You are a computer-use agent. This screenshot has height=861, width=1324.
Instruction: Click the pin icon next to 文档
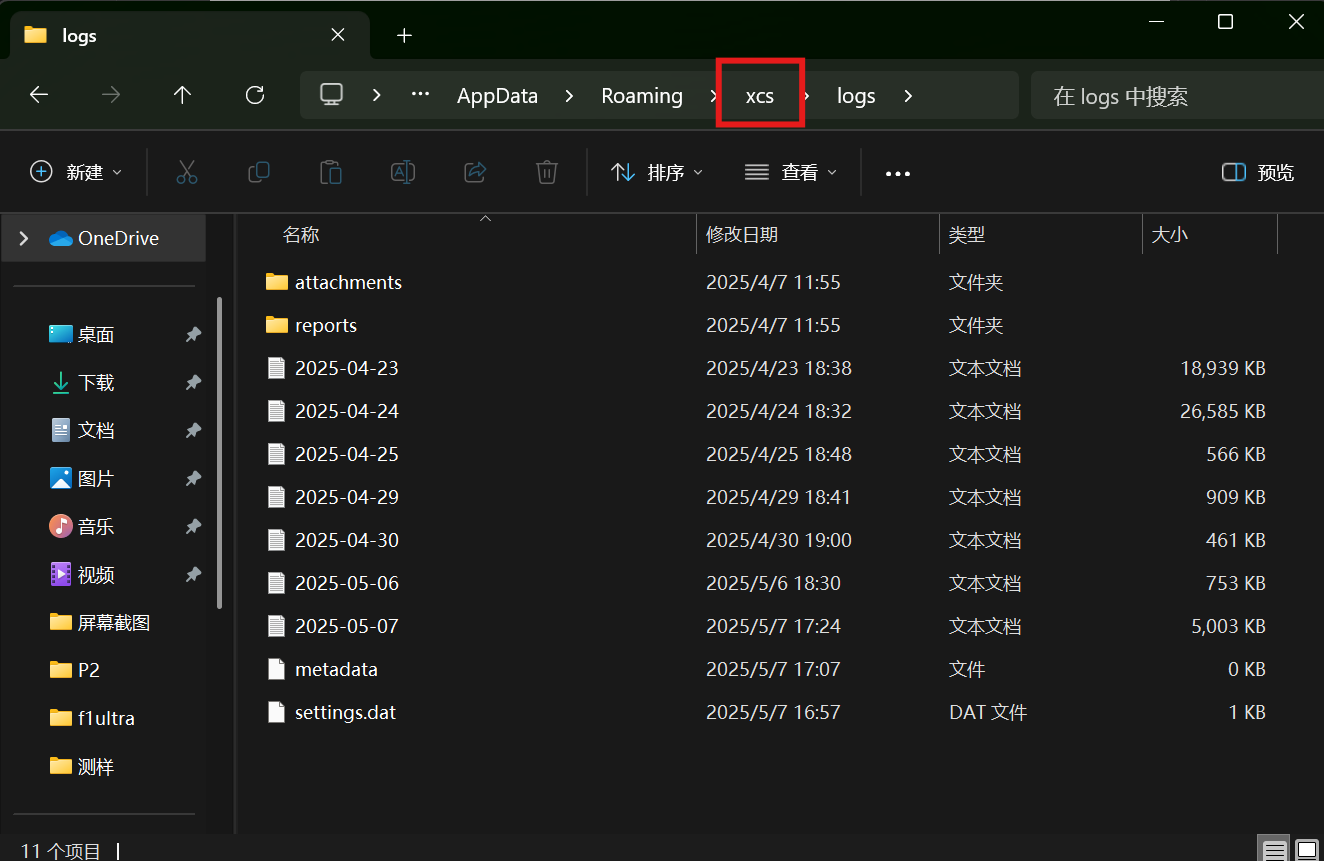click(193, 431)
